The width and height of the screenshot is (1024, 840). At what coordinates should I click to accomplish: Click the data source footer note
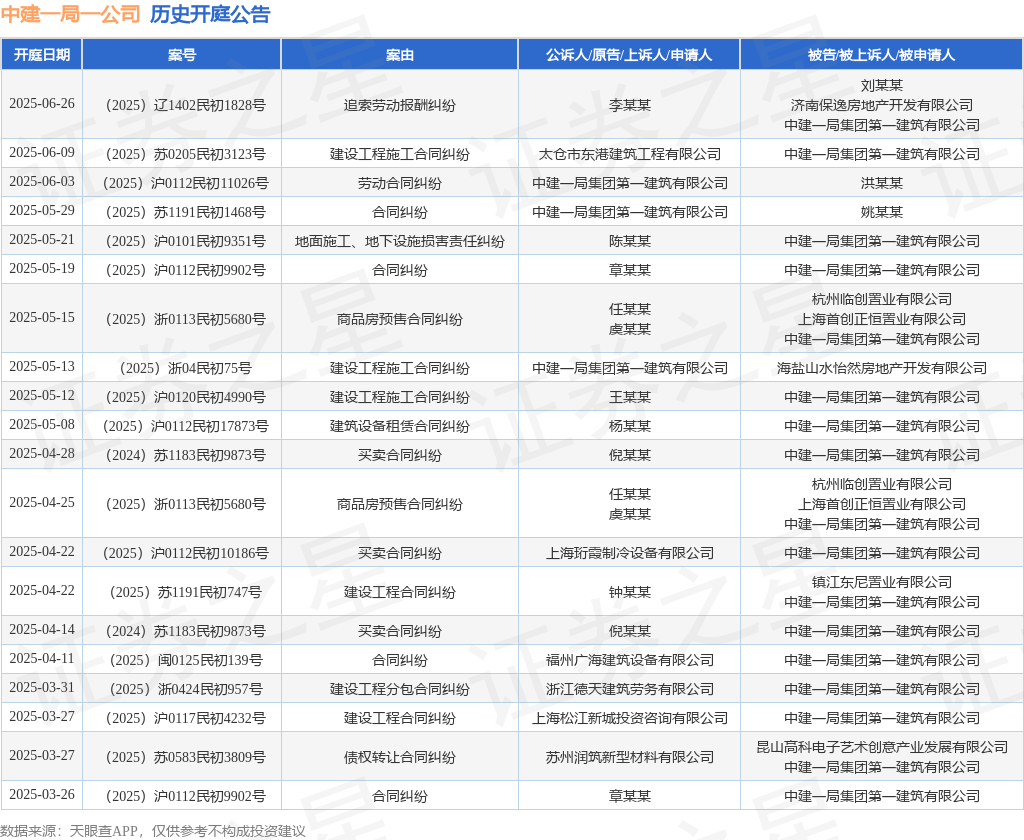click(153, 831)
